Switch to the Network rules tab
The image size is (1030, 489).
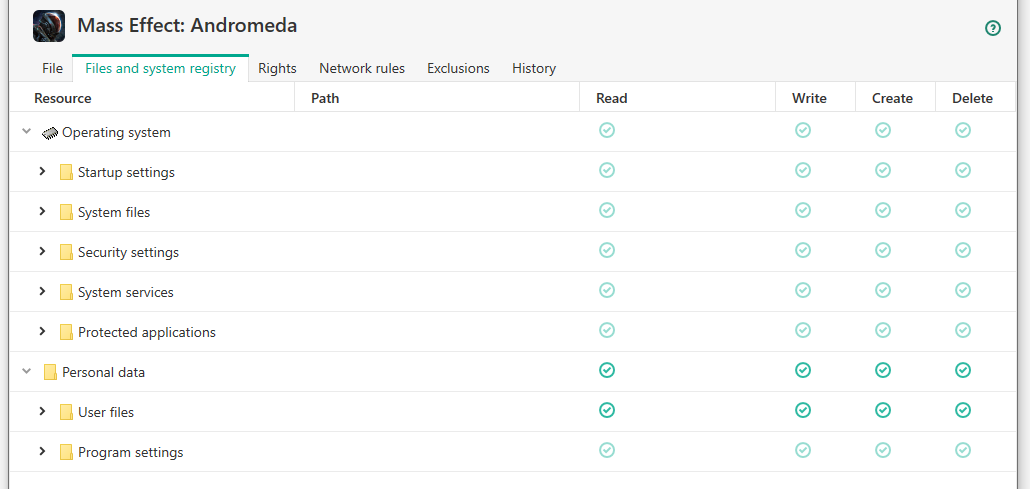(362, 68)
